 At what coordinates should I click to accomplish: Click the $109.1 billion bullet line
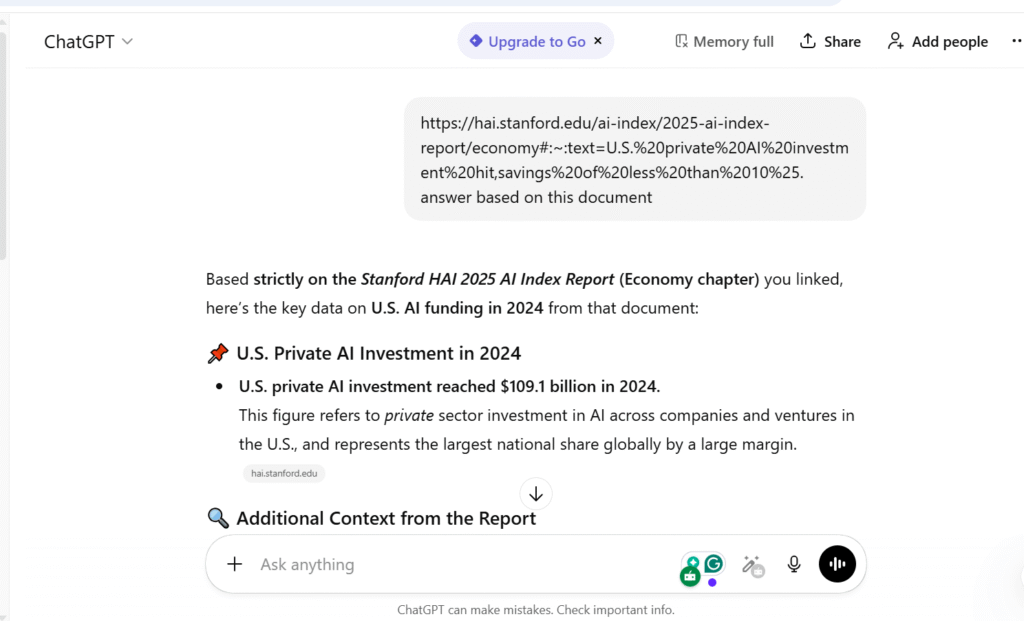[449, 387]
